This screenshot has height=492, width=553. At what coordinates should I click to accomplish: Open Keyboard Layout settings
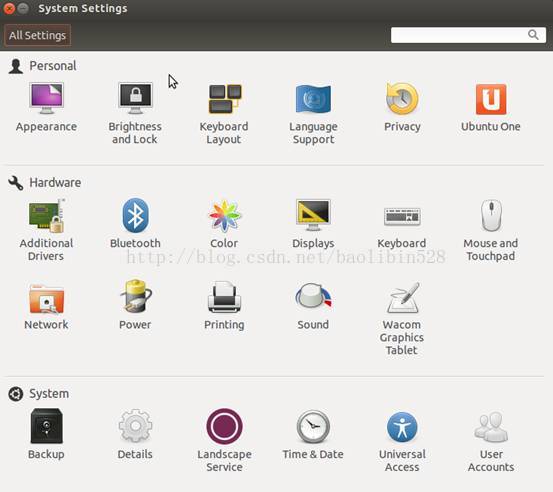tap(224, 113)
